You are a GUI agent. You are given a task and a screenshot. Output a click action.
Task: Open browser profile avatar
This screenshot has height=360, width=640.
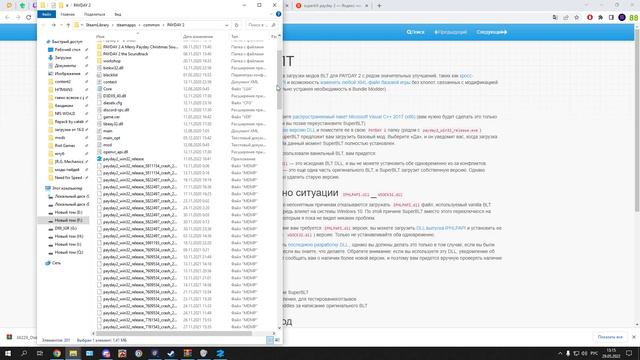pyautogui.click(x=622, y=18)
